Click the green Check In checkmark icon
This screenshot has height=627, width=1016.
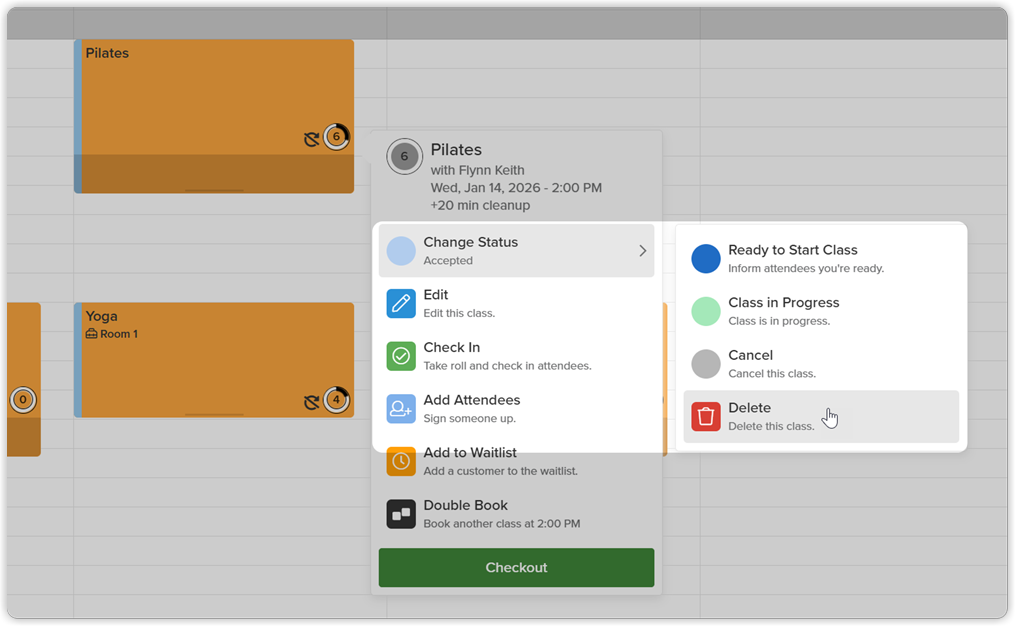(x=401, y=356)
